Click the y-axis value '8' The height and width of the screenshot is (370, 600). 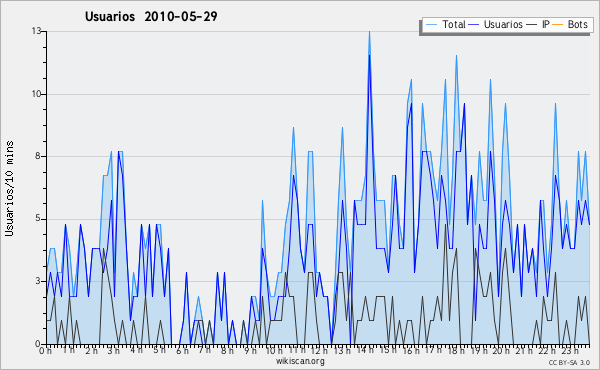(38, 156)
